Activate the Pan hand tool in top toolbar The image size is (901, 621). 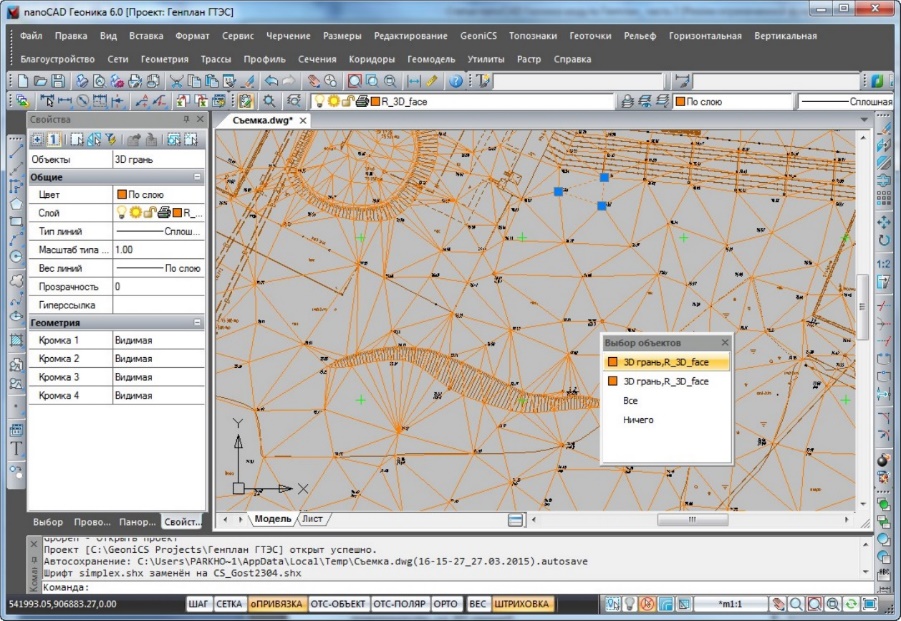point(313,81)
